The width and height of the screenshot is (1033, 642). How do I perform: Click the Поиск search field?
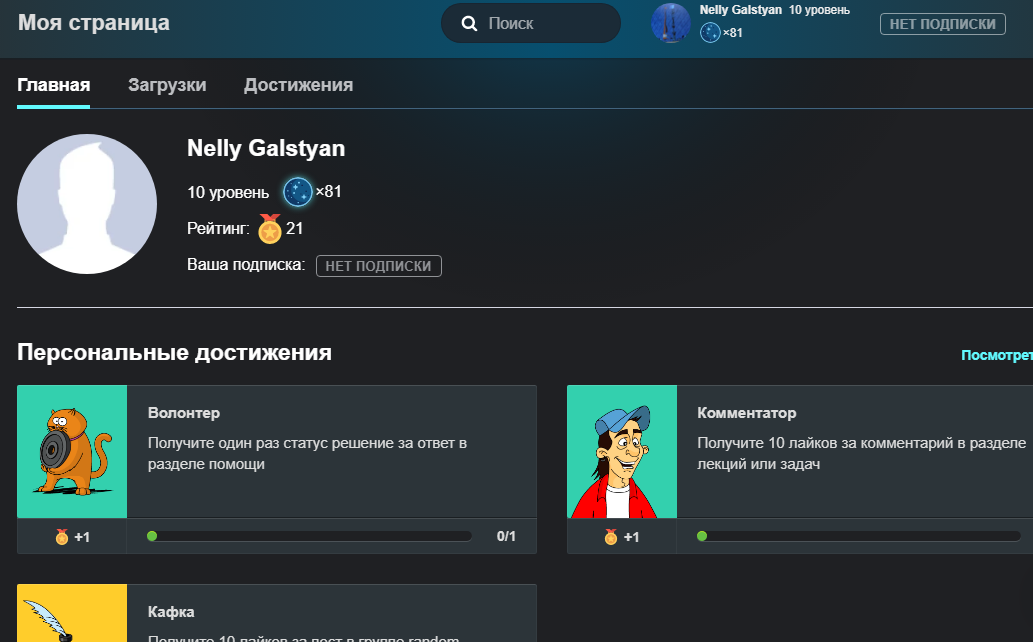point(531,23)
